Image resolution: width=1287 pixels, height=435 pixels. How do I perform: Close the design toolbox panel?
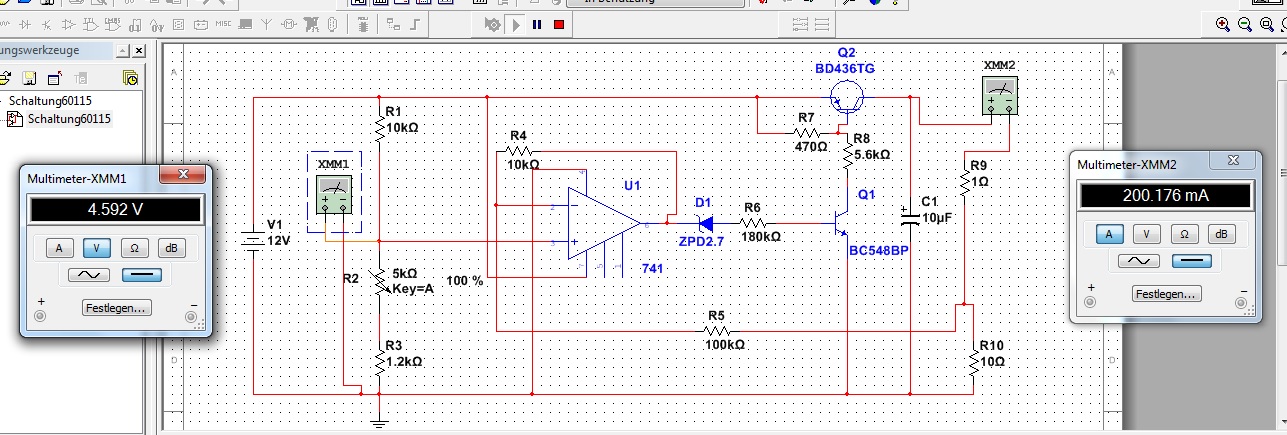[x=138, y=50]
